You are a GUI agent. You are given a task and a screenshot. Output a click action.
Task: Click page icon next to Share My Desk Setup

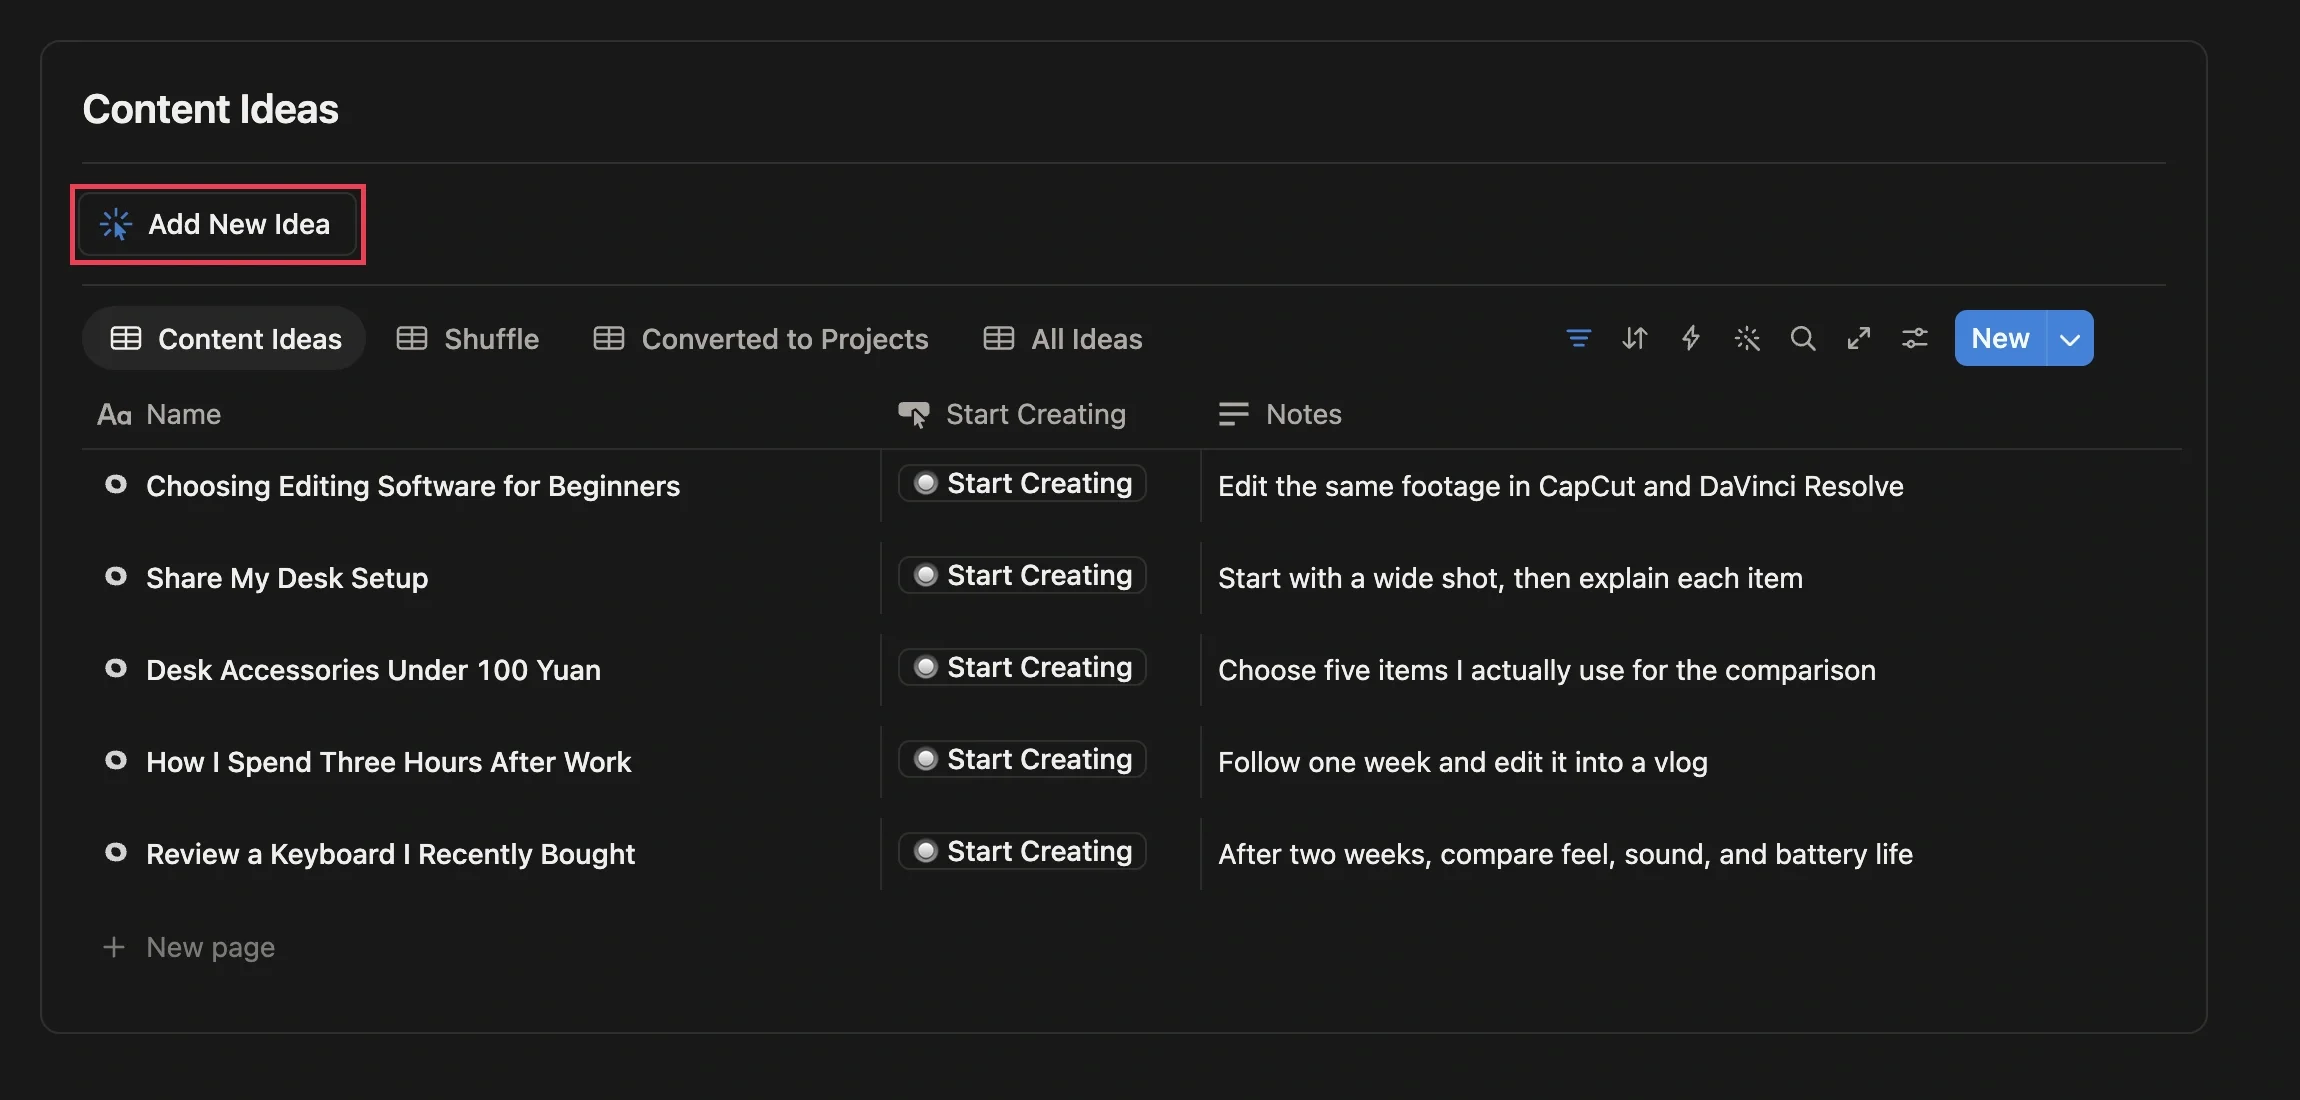116,577
